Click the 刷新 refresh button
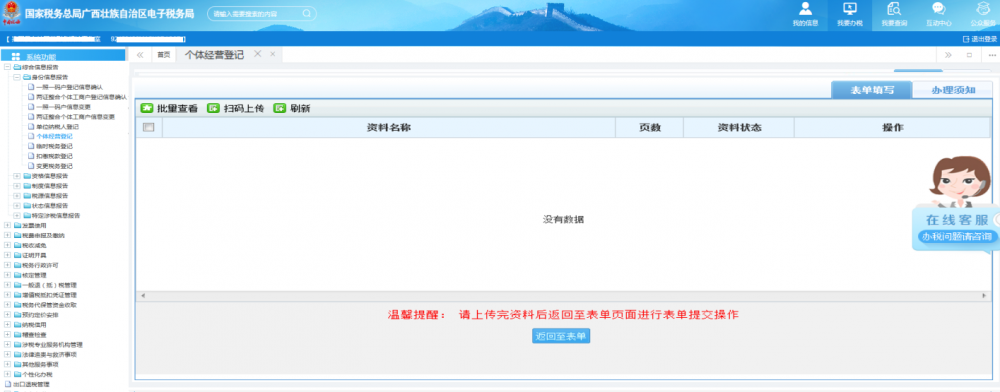 click(292, 108)
